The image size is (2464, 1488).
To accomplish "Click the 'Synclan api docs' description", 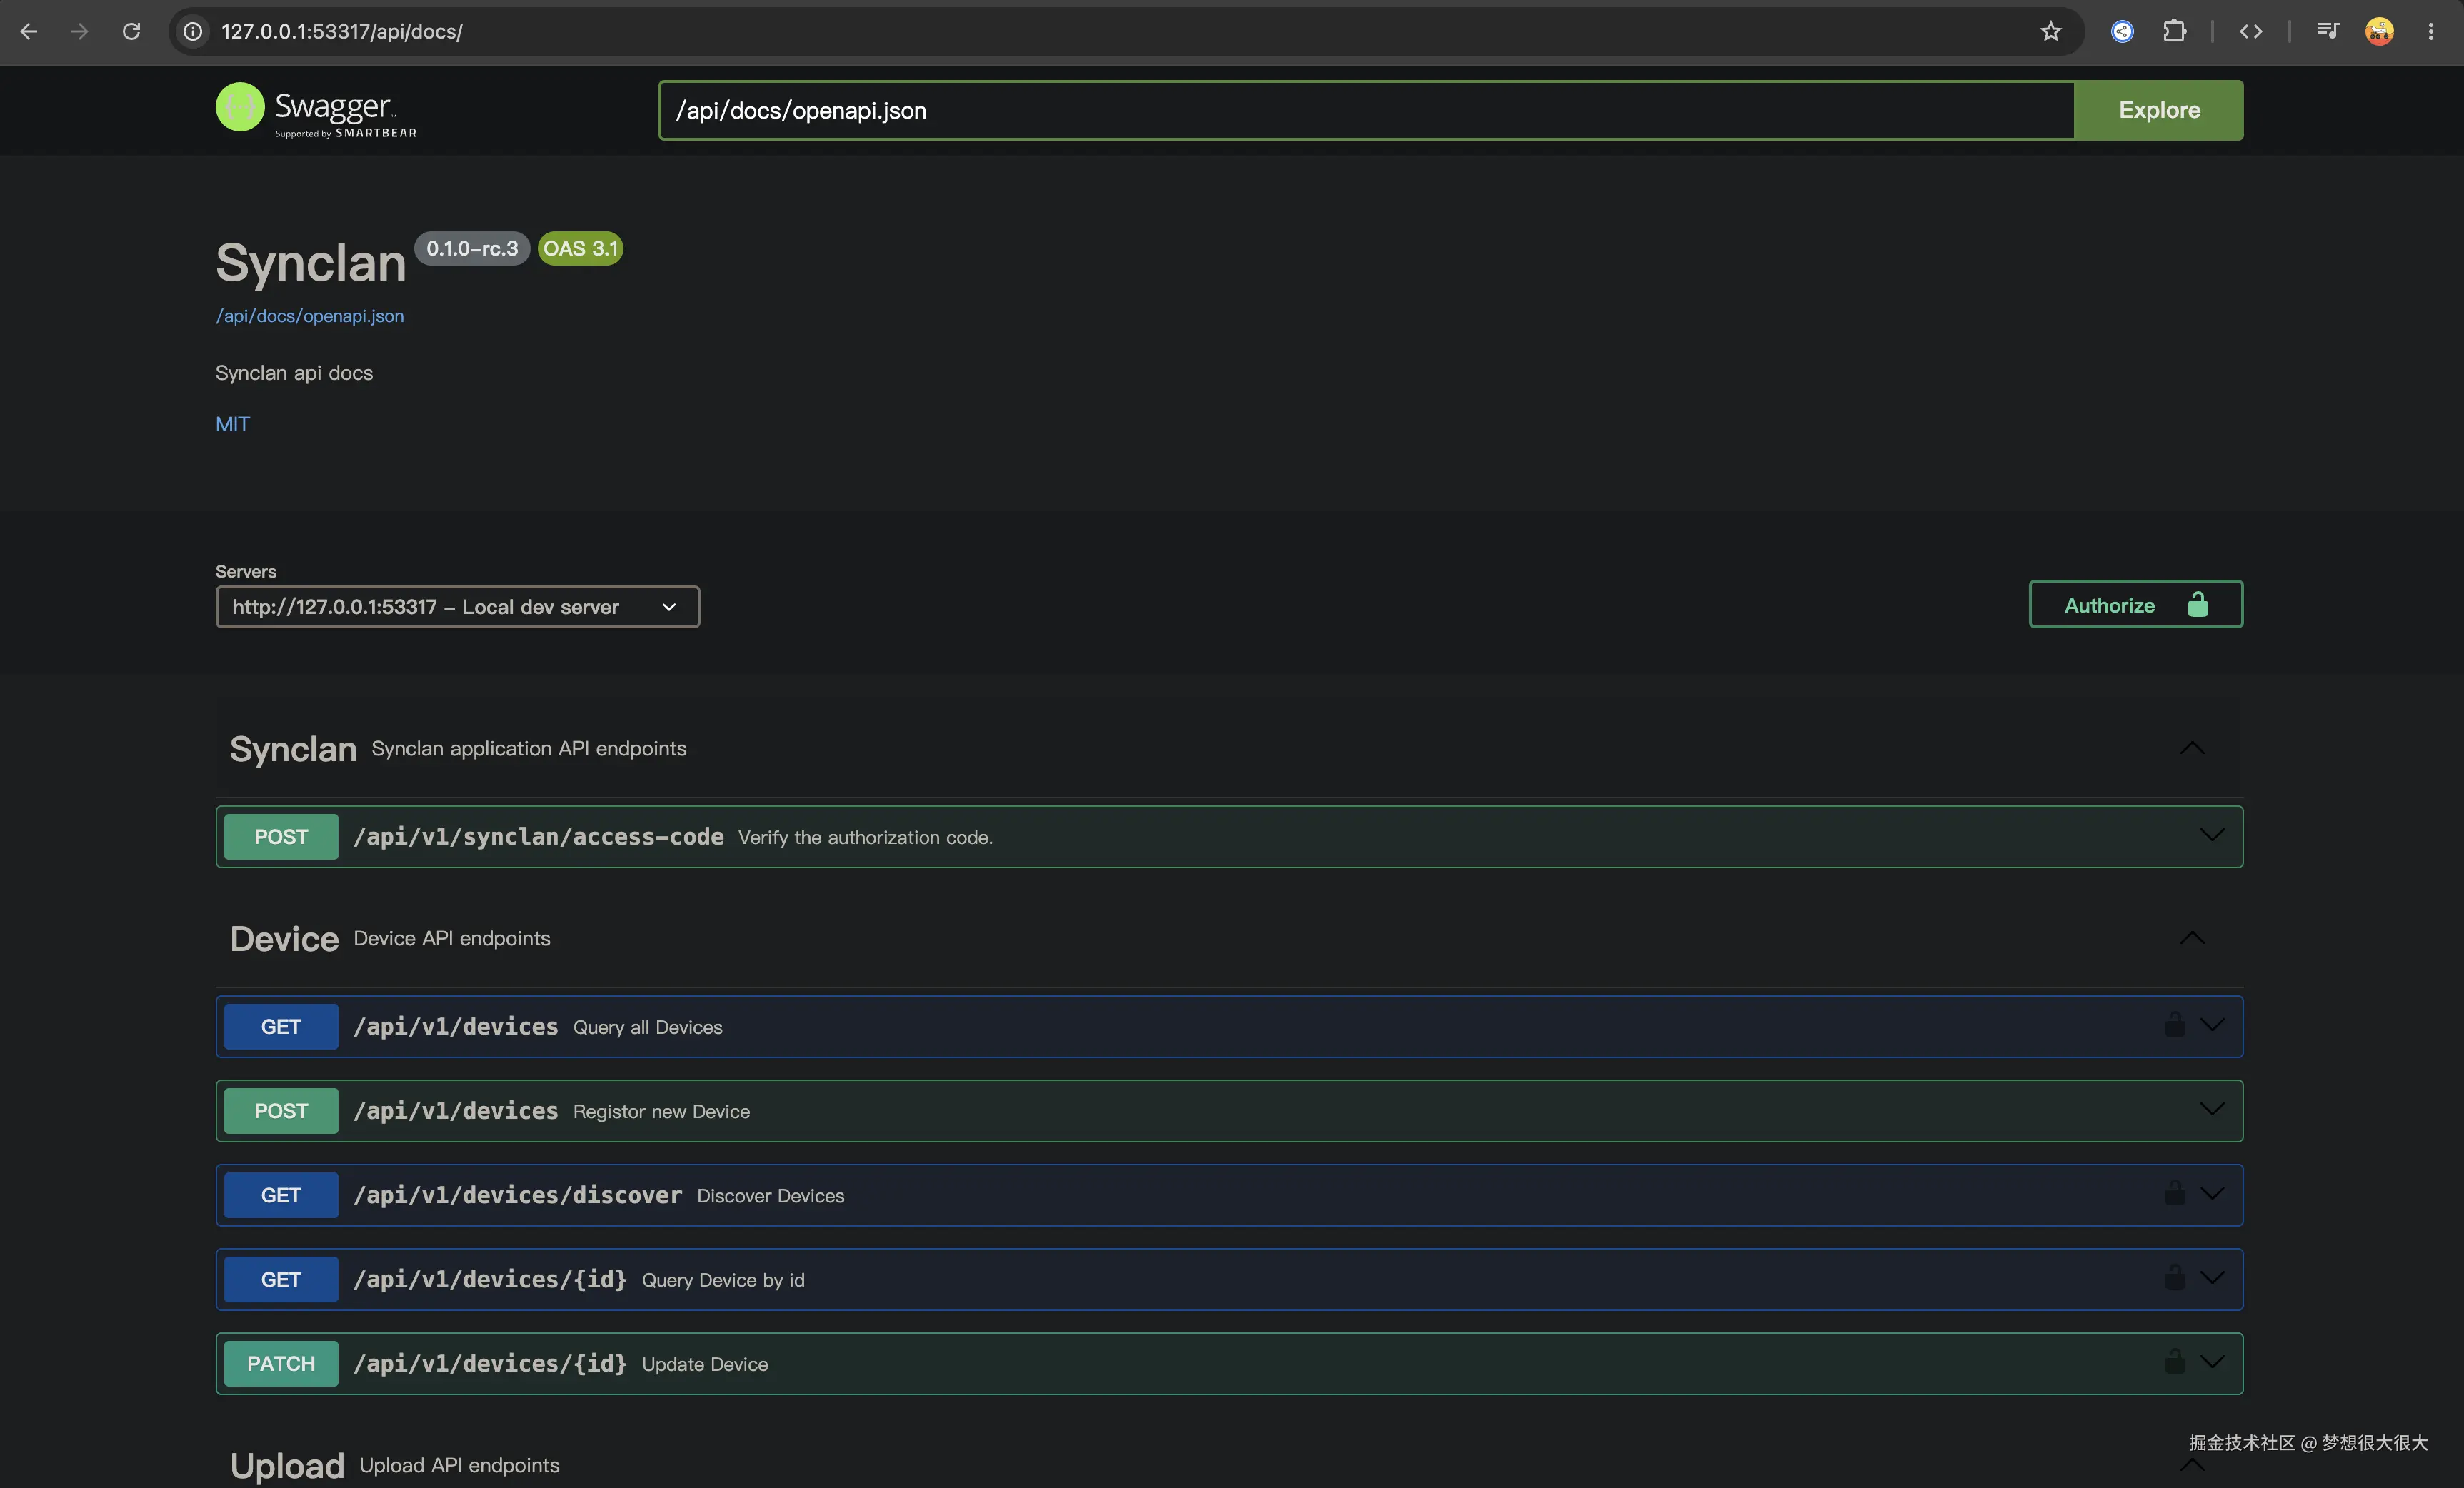I will [294, 373].
